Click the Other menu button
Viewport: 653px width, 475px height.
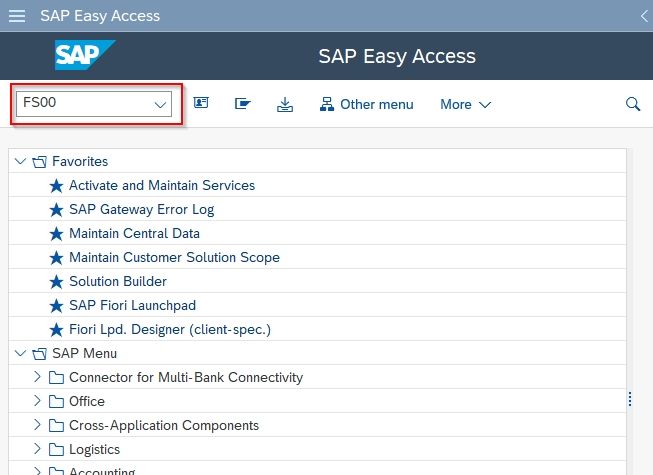[x=366, y=104]
